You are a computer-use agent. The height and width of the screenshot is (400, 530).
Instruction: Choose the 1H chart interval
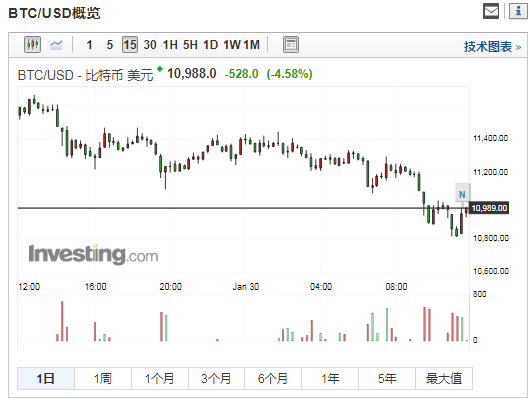coord(170,45)
